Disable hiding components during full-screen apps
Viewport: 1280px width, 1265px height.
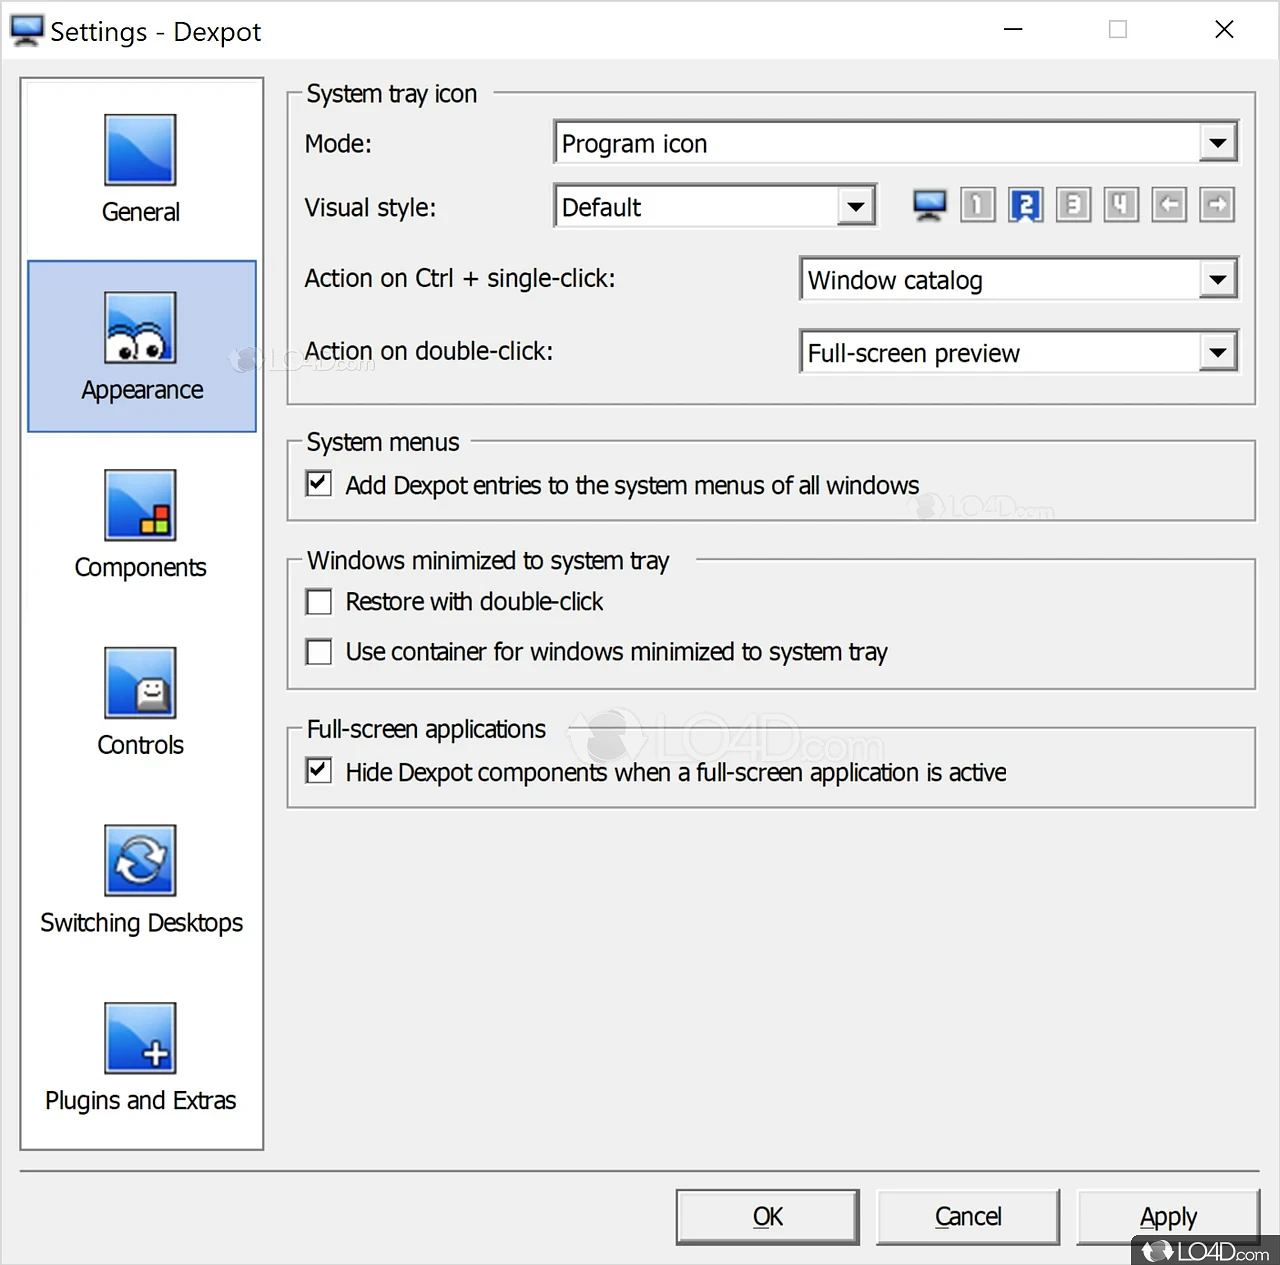tap(318, 770)
